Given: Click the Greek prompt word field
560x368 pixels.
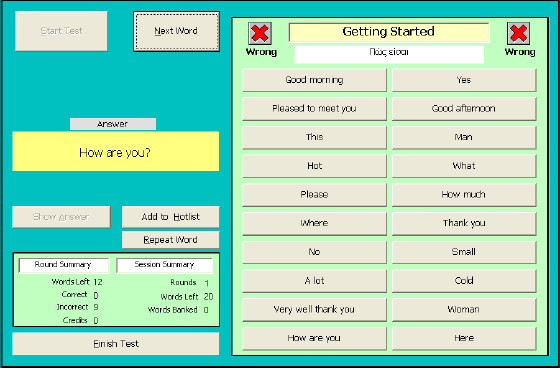Looking at the screenshot, I should (389, 54).
